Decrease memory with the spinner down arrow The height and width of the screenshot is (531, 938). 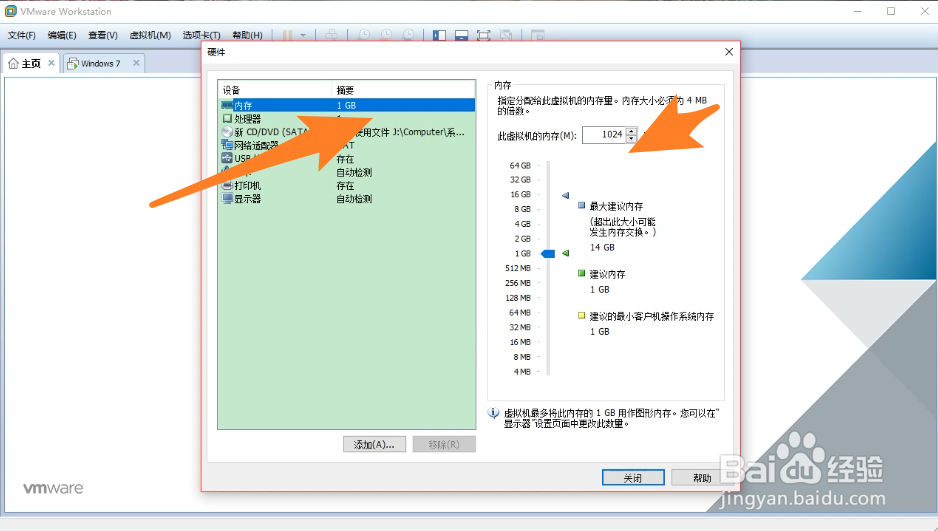632,139
